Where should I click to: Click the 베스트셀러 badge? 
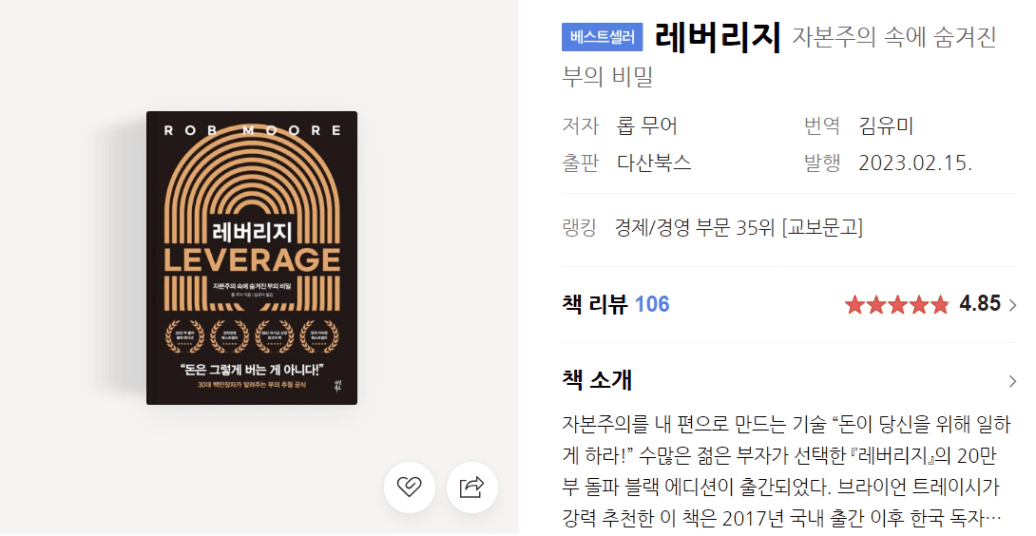[x=602, y=37]
